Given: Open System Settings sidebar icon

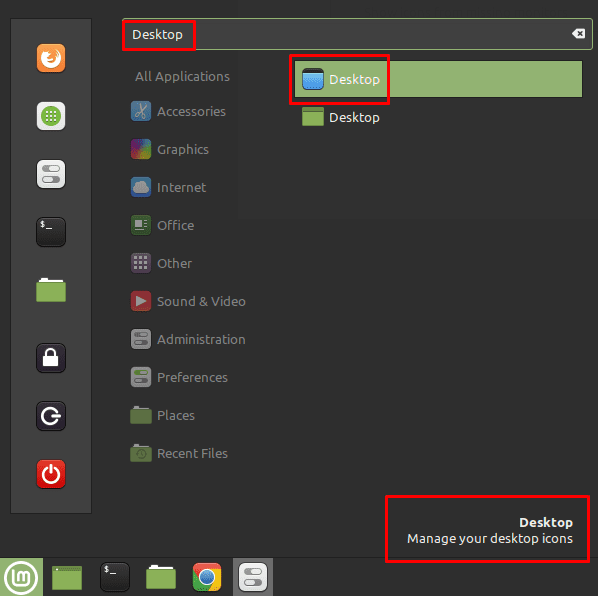Looking at the screenshot, I should click(x=51, y=174).
